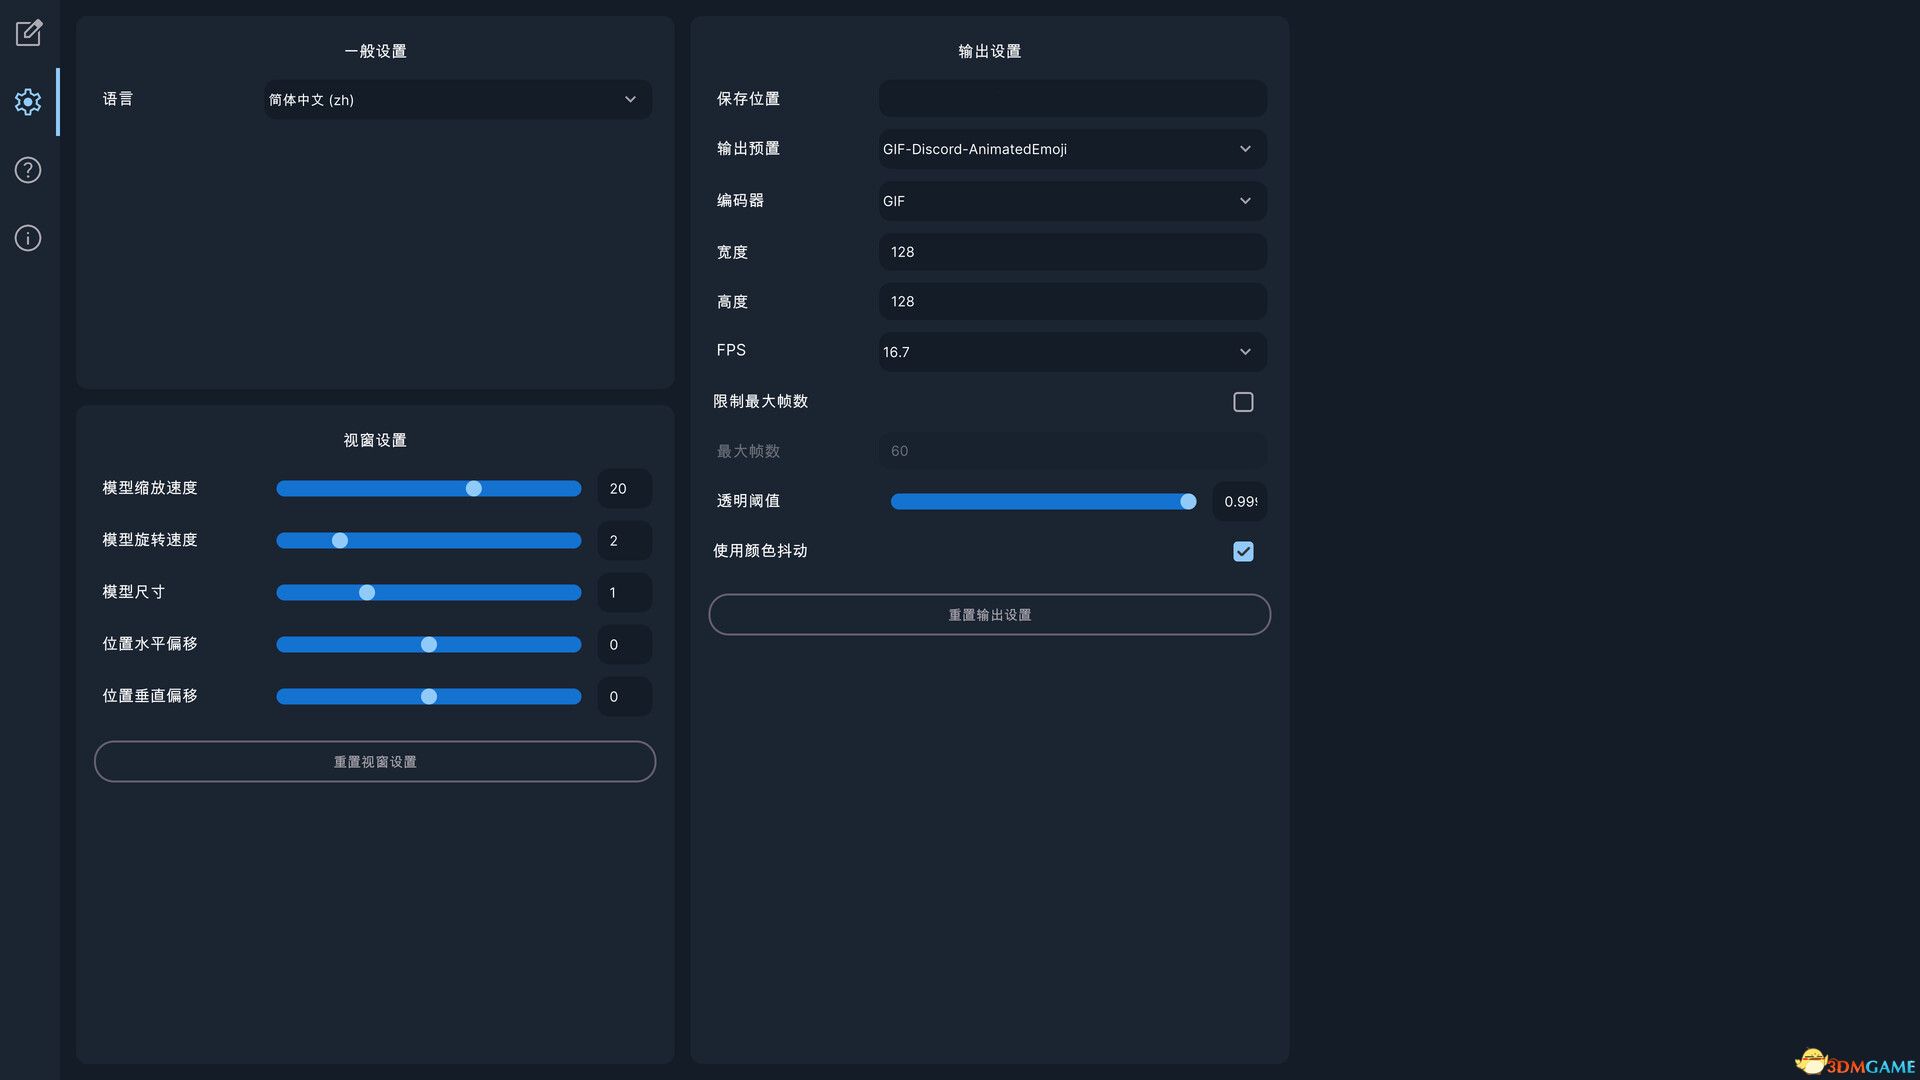This screenshot has width=1920, height=1080.
Task: Disable the 使用颜色抖动 option
Action: point(1243,551)
